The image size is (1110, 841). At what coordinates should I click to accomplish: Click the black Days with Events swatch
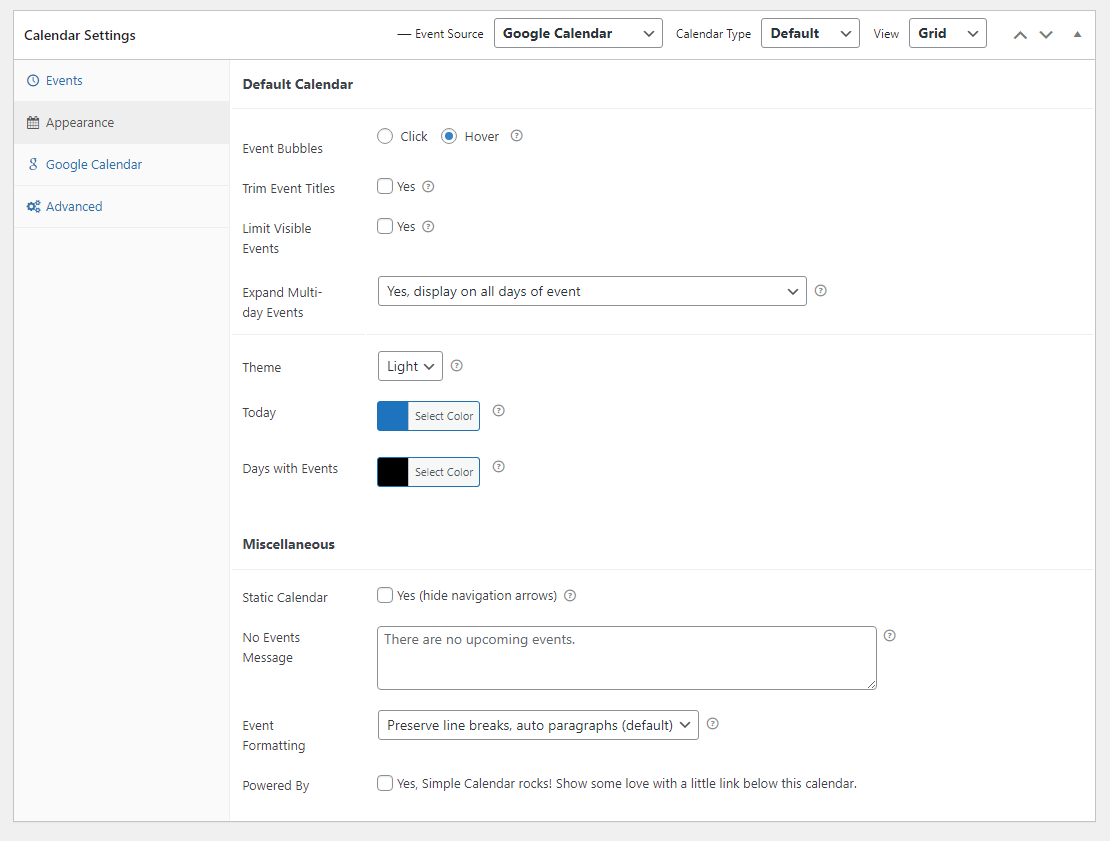click(393, 472)
